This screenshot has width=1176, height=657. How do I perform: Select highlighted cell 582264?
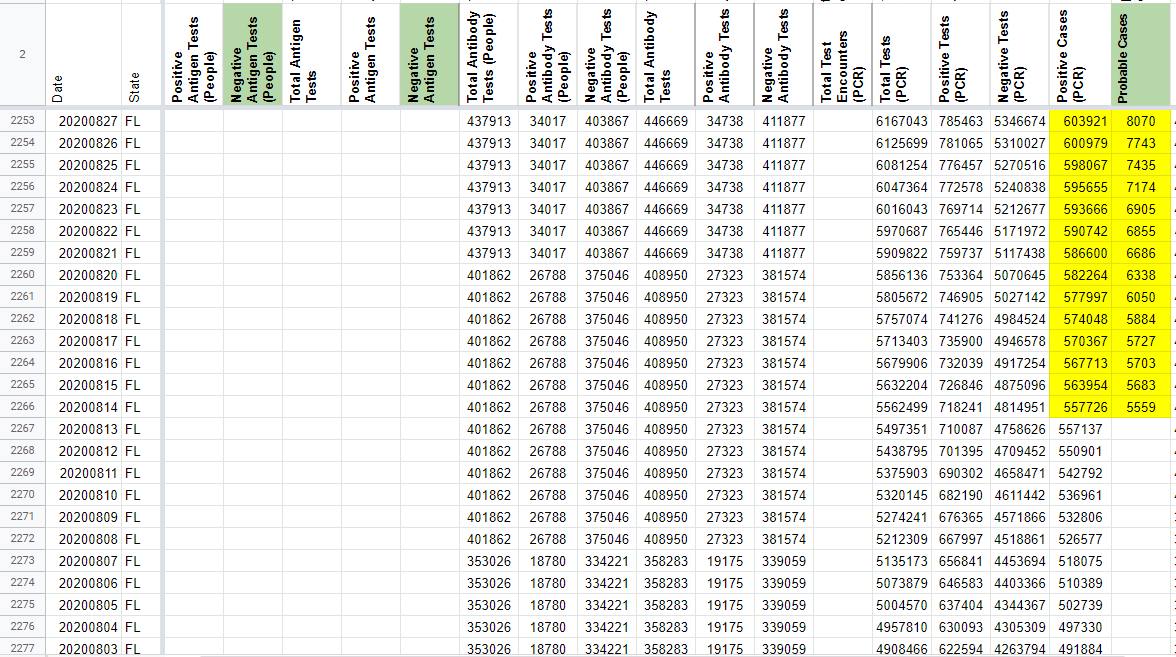pyautogui.click(x=1081, y=274)
